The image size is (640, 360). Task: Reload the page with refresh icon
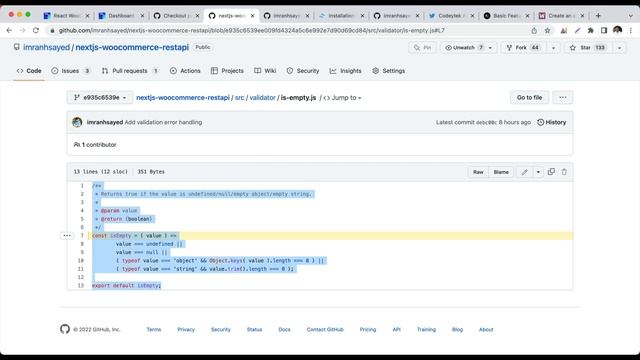36,30
